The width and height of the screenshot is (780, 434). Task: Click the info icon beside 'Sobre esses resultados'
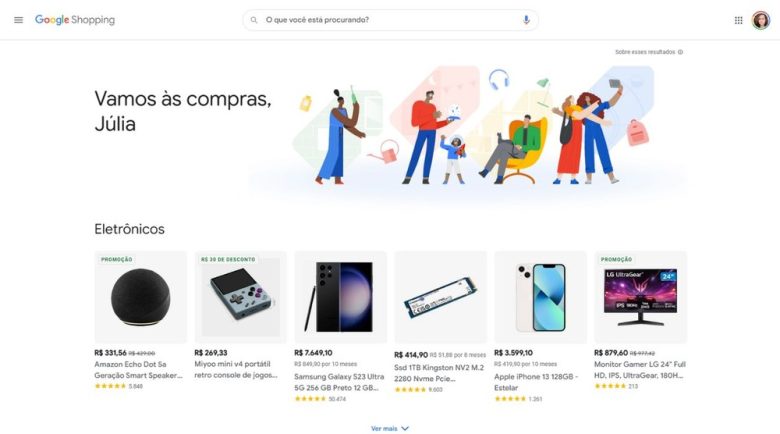point(681,52)
